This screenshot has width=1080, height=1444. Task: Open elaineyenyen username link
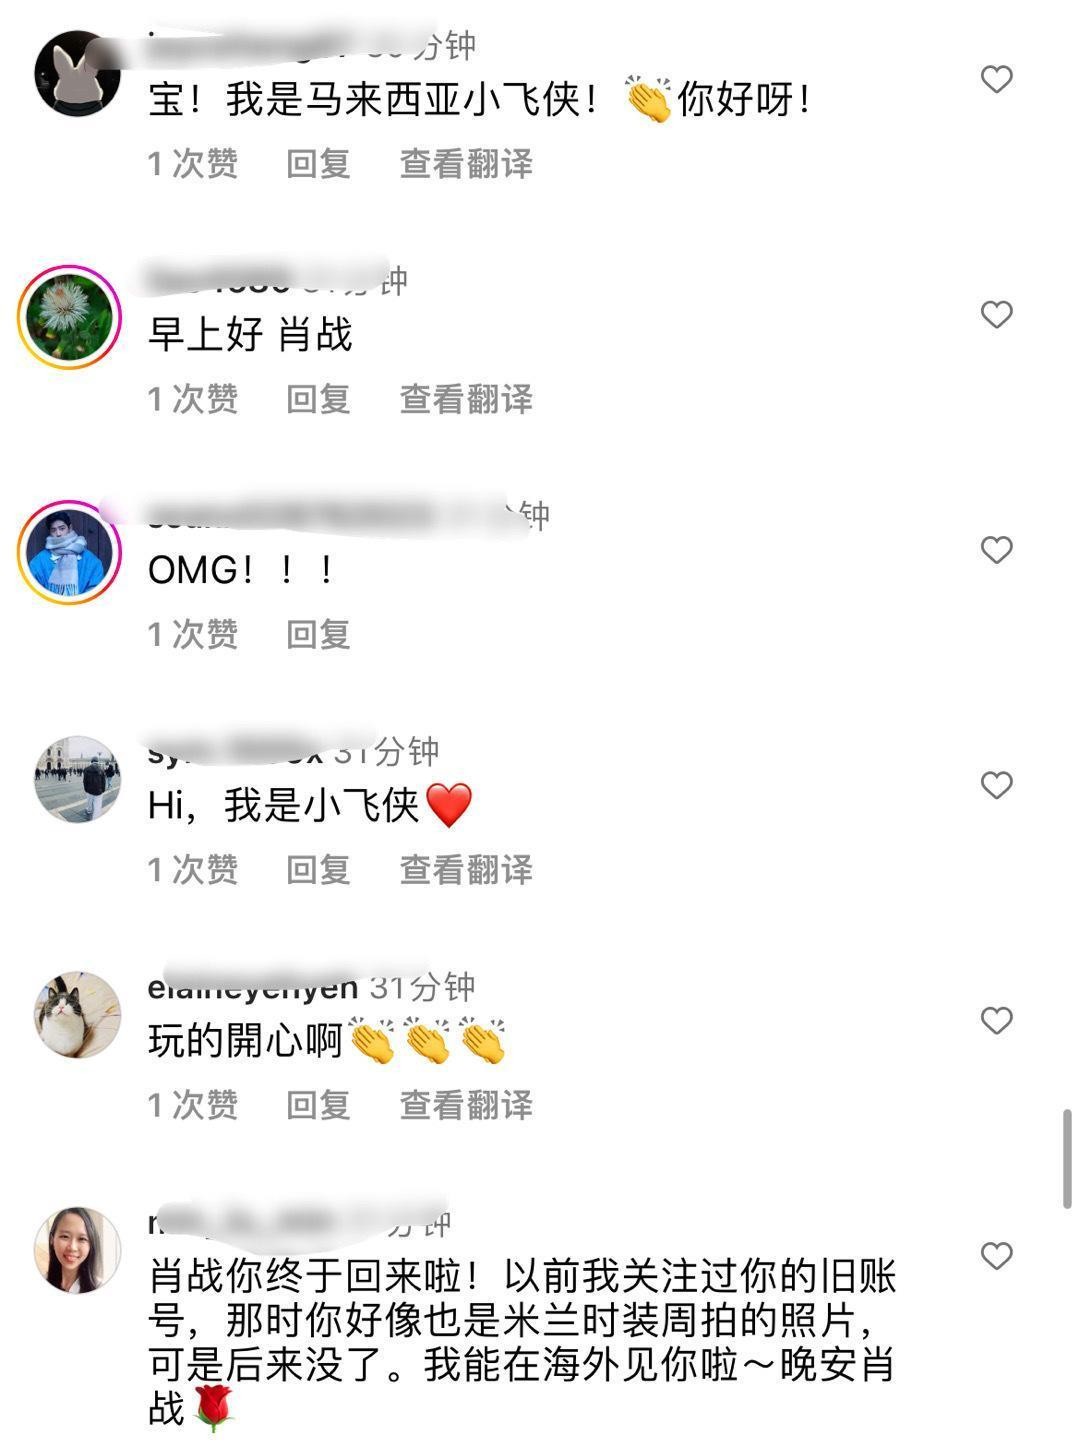click(x=253, y=988)
